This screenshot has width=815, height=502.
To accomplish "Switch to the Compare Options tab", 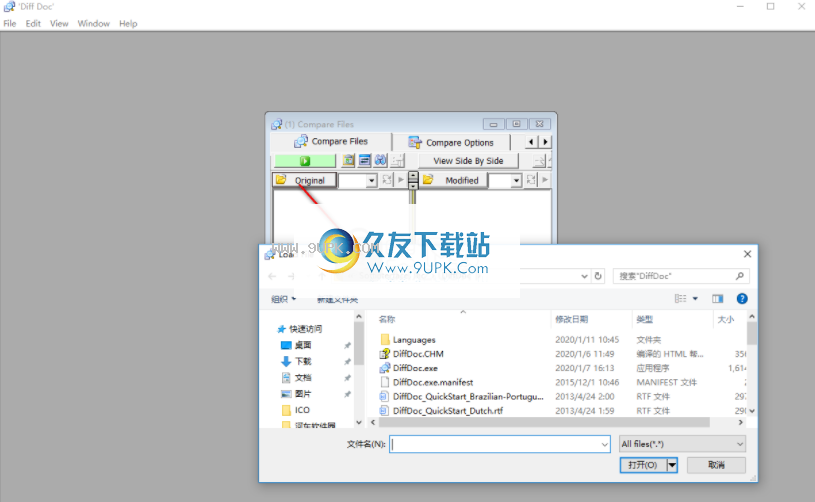I will click(451, 142).
